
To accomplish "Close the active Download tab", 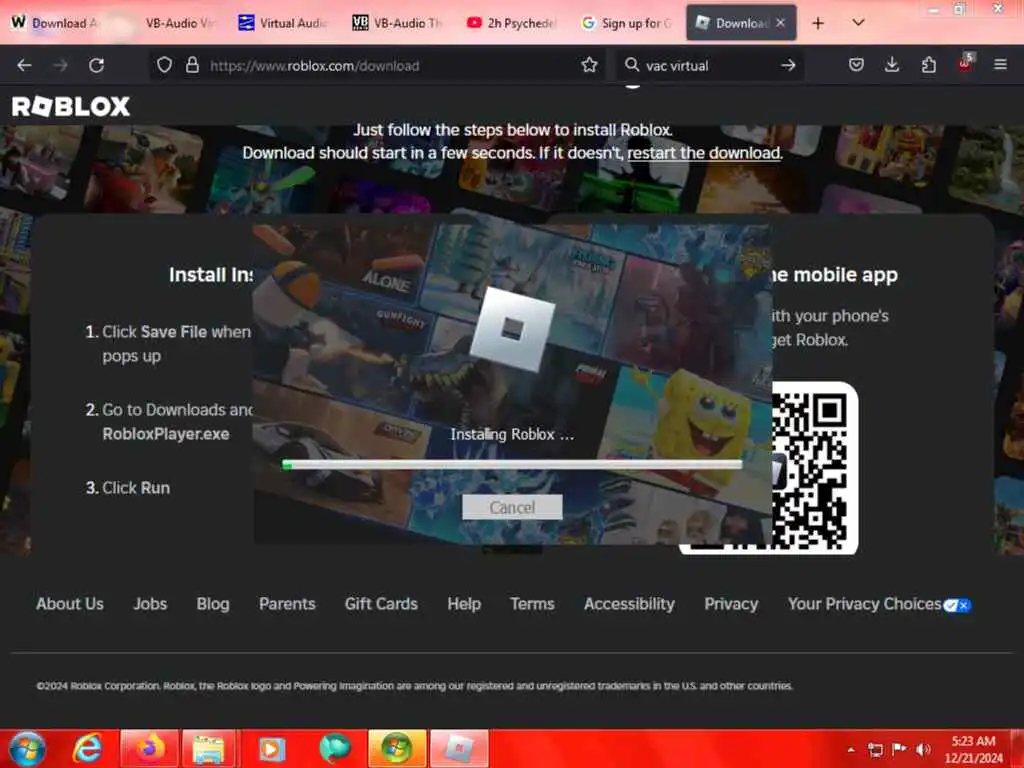I will pyautogui.click(x=780, y=23).
